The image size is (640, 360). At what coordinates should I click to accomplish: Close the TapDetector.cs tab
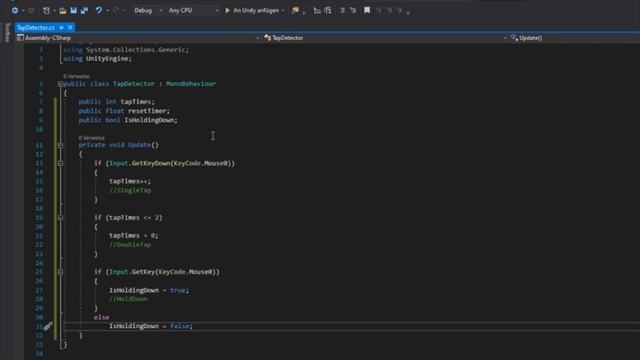70,27
